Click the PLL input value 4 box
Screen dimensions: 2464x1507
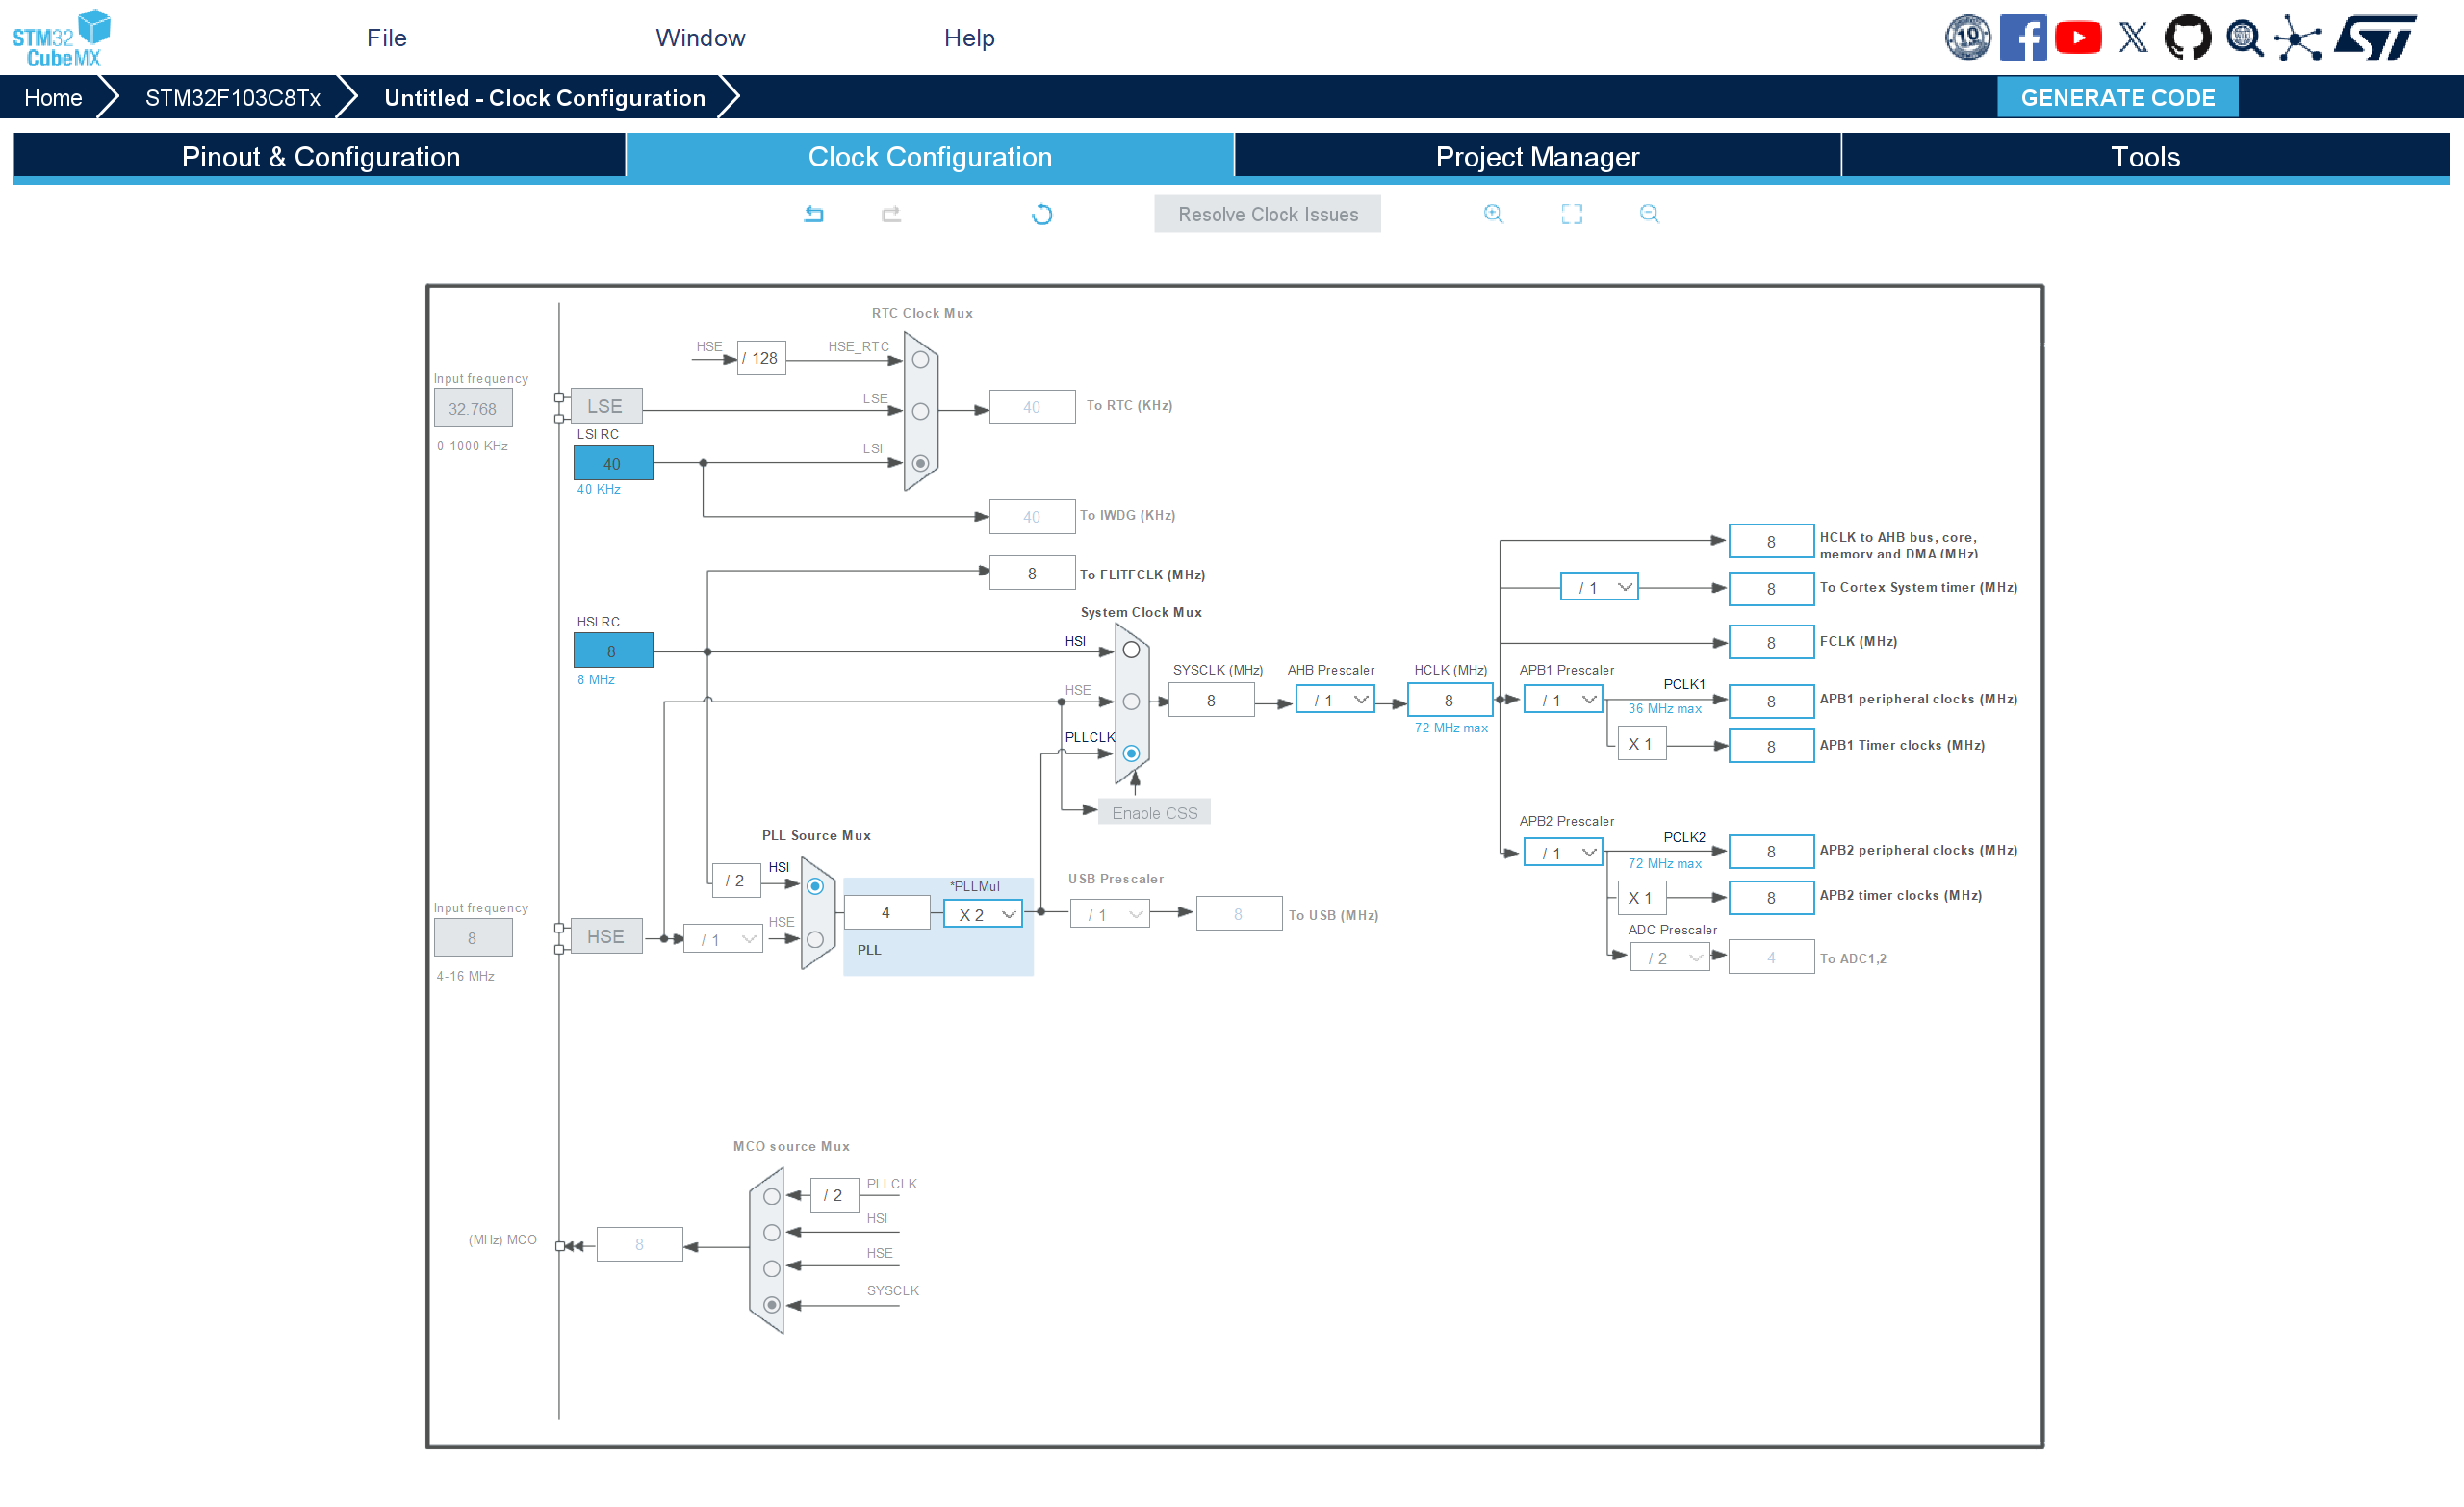click(x=886, y=913)
